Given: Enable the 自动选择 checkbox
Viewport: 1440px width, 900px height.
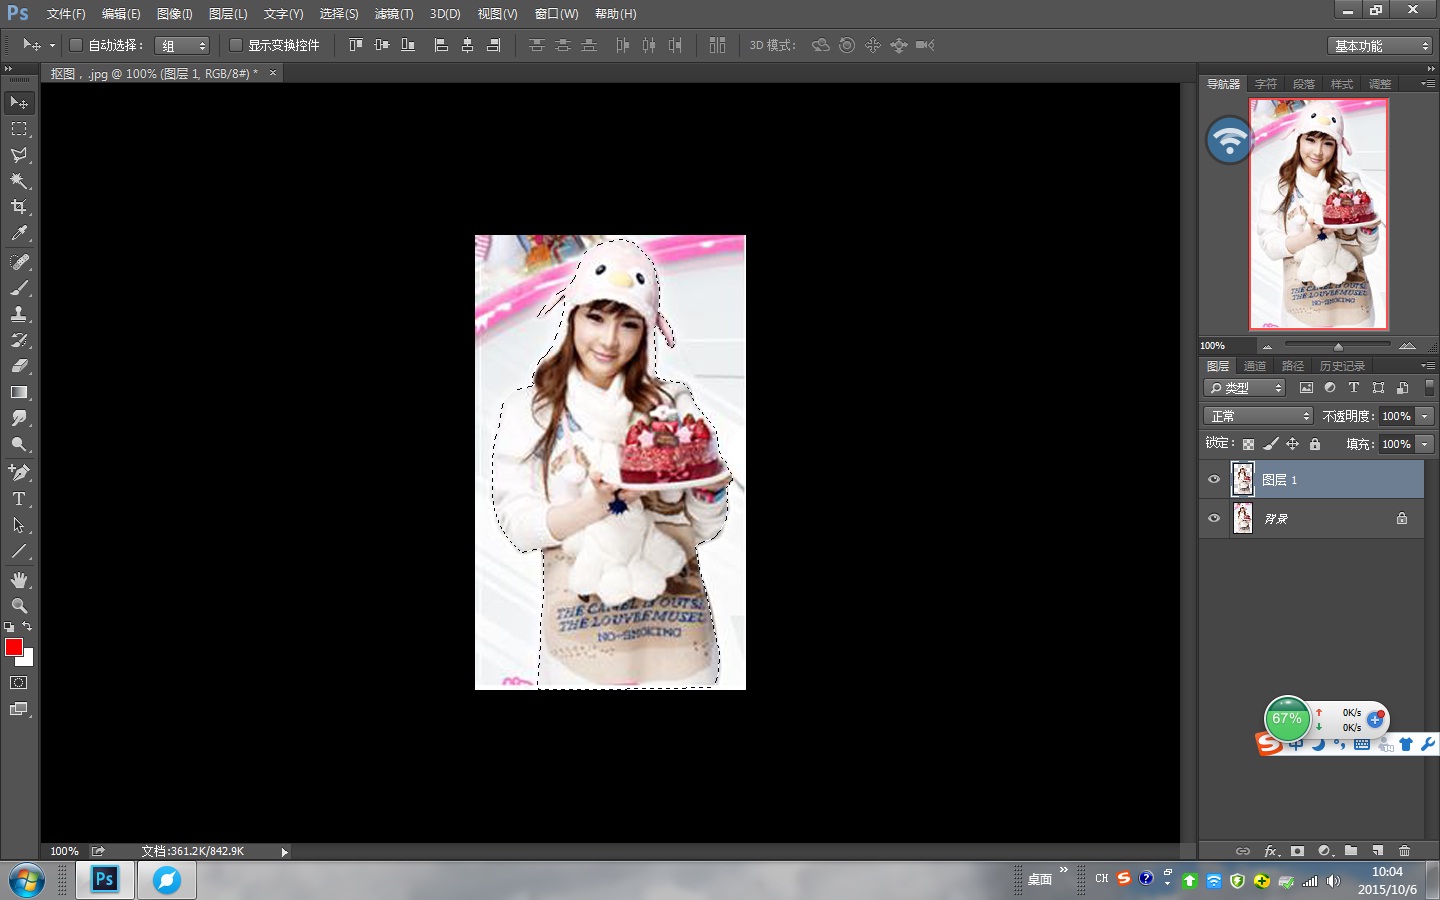Looking at the screenshot, I should coord(76,45).
